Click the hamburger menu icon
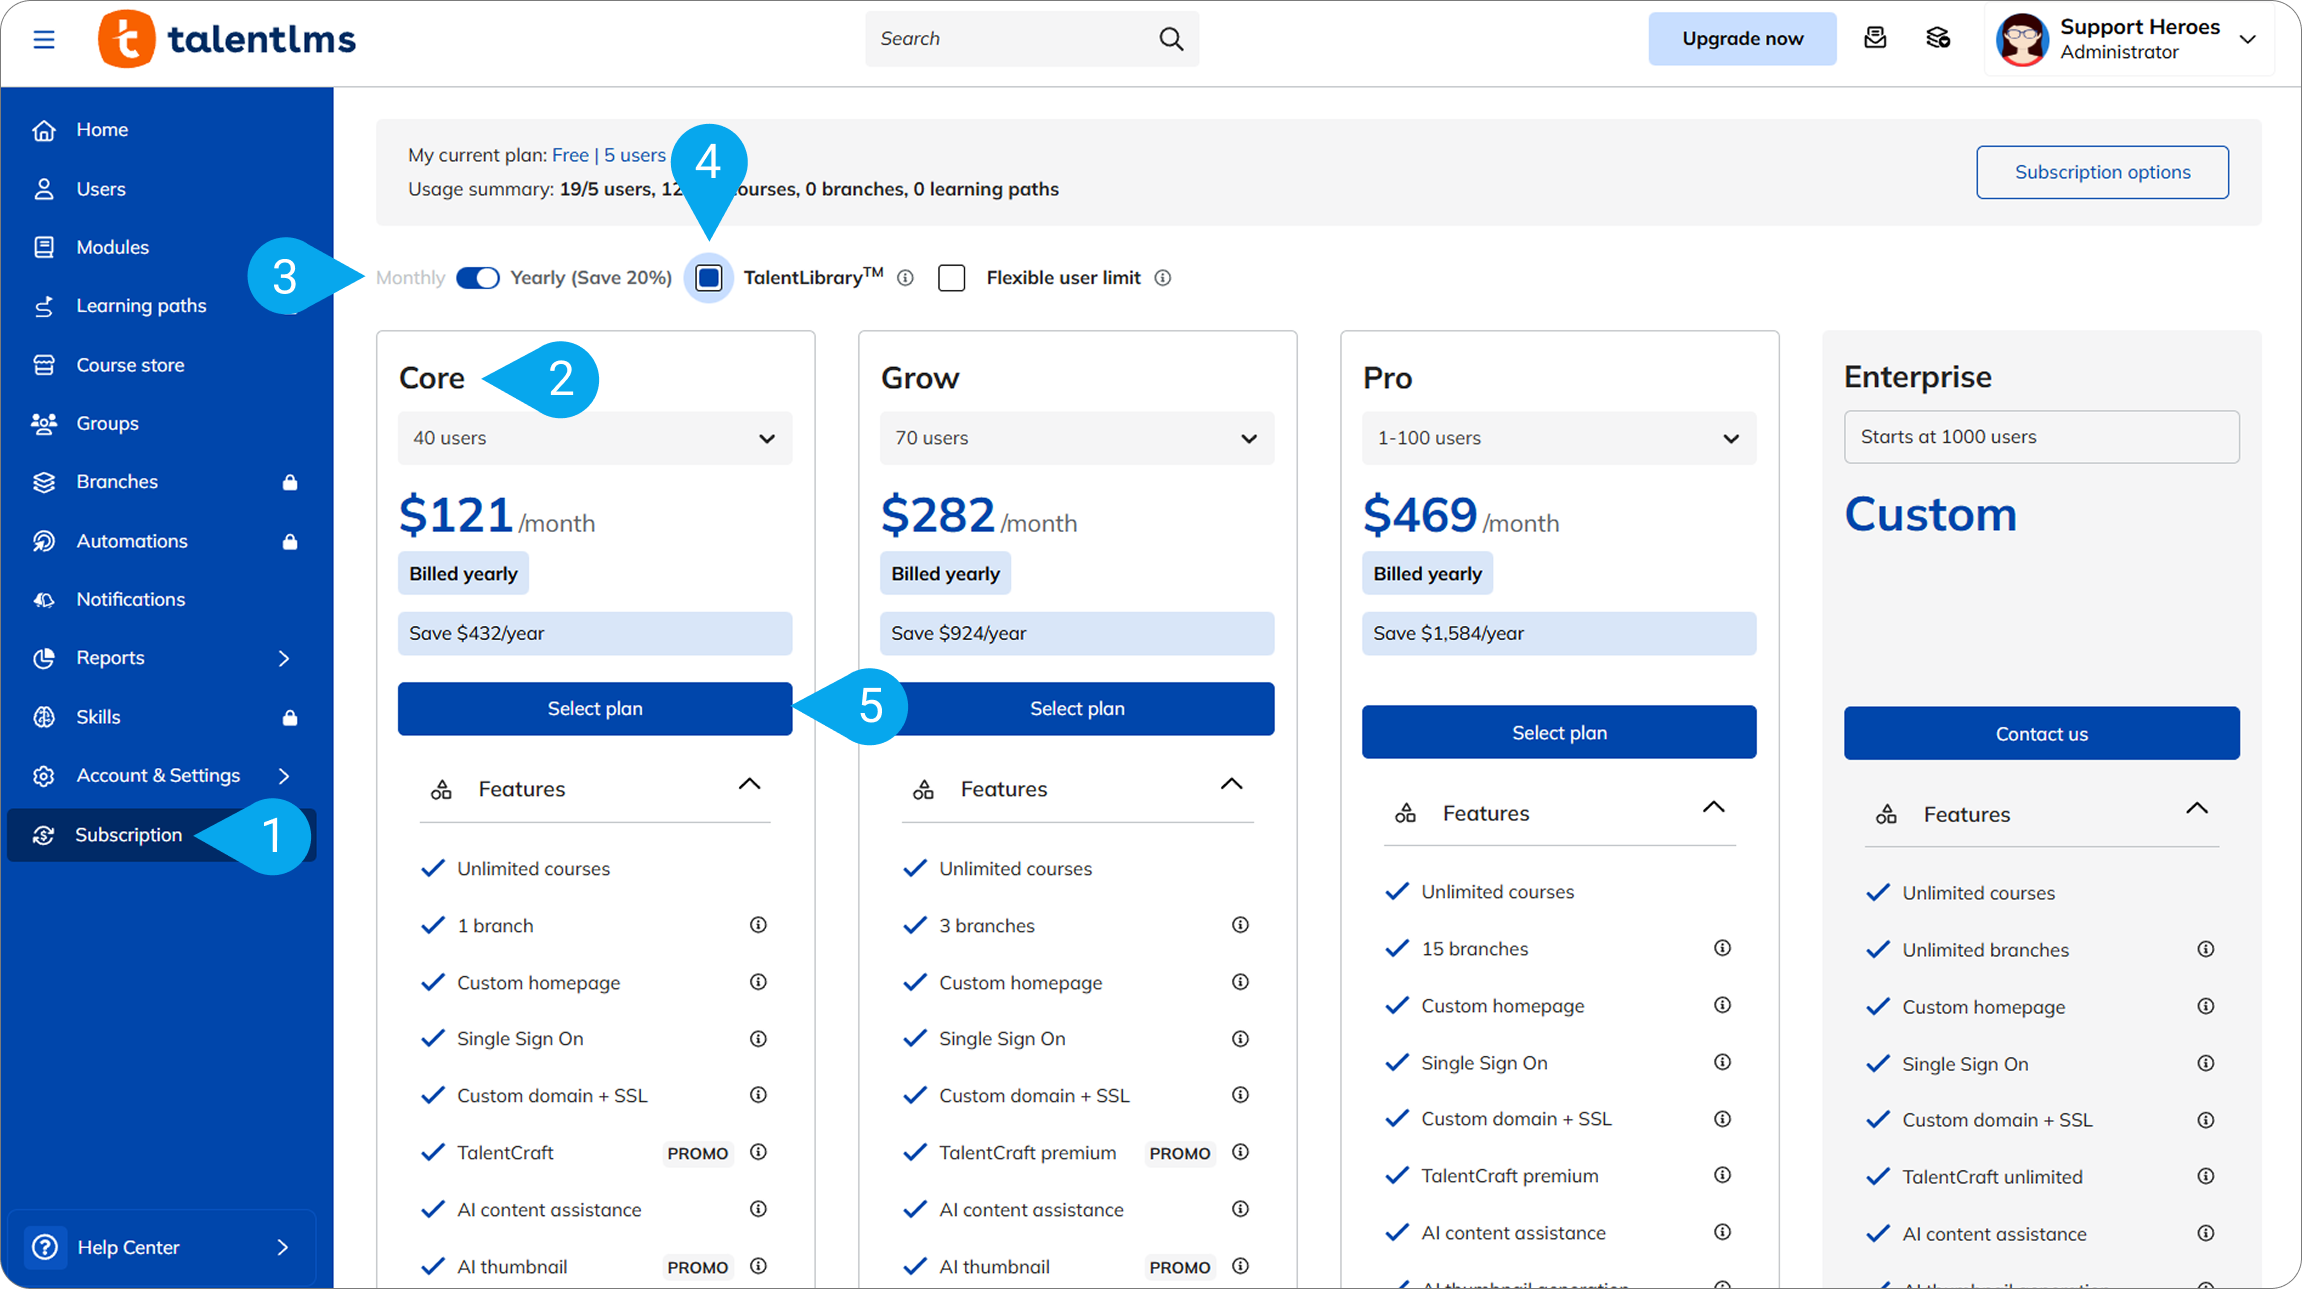This screenshot has height=1289, width=2302. pos(44,39)
